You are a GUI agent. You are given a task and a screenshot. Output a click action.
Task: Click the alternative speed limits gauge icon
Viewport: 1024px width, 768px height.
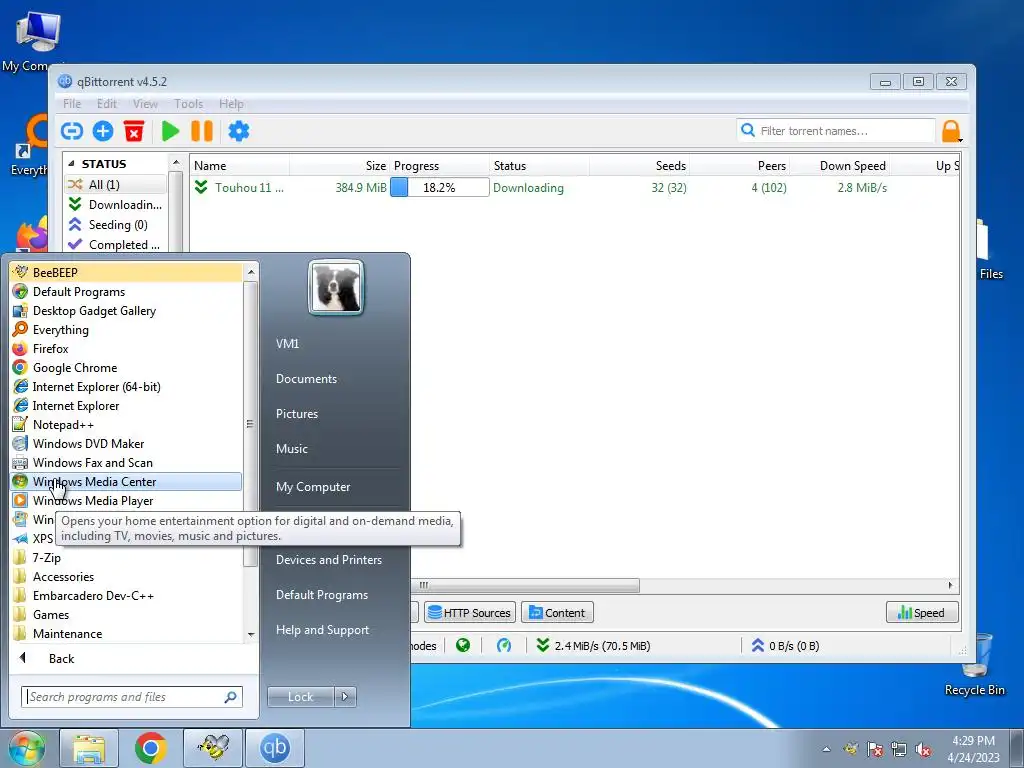504,646
